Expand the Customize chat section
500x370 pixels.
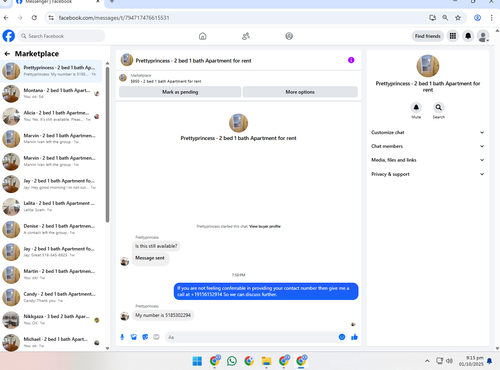[428, 132]
